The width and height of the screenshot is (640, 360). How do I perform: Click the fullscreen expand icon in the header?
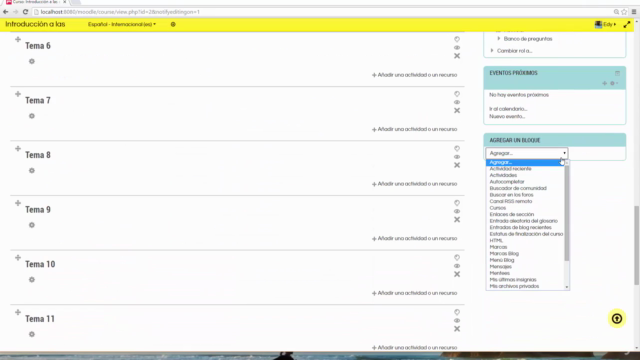627,24
